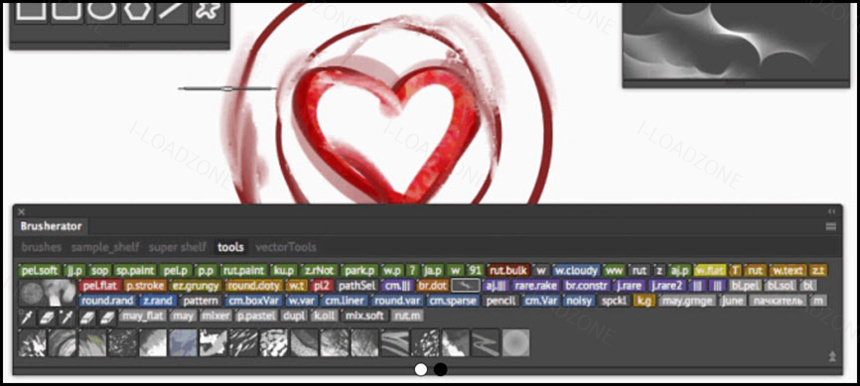
Task: Select the pattern tool preset
Action: pos(201,300)
